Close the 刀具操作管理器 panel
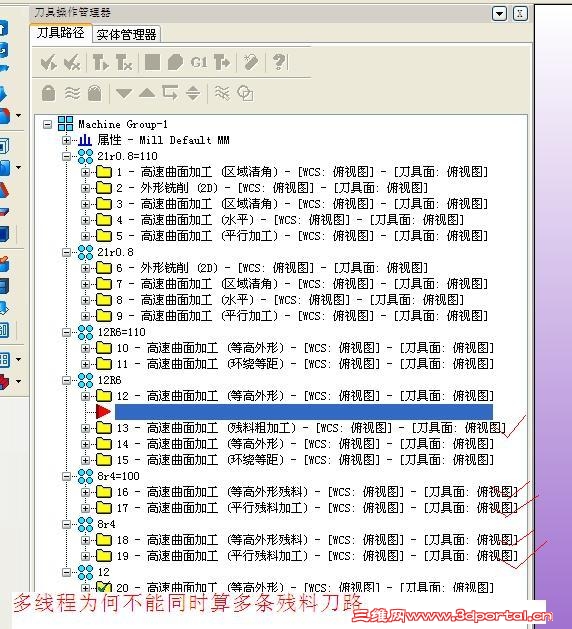This screenshot has height=629, width=572. pyautogui.click(x=520, y=14)
